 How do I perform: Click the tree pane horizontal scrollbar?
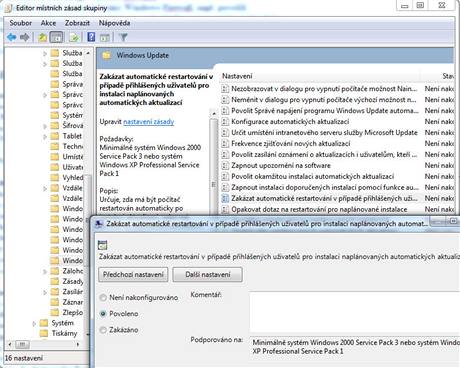44,344
